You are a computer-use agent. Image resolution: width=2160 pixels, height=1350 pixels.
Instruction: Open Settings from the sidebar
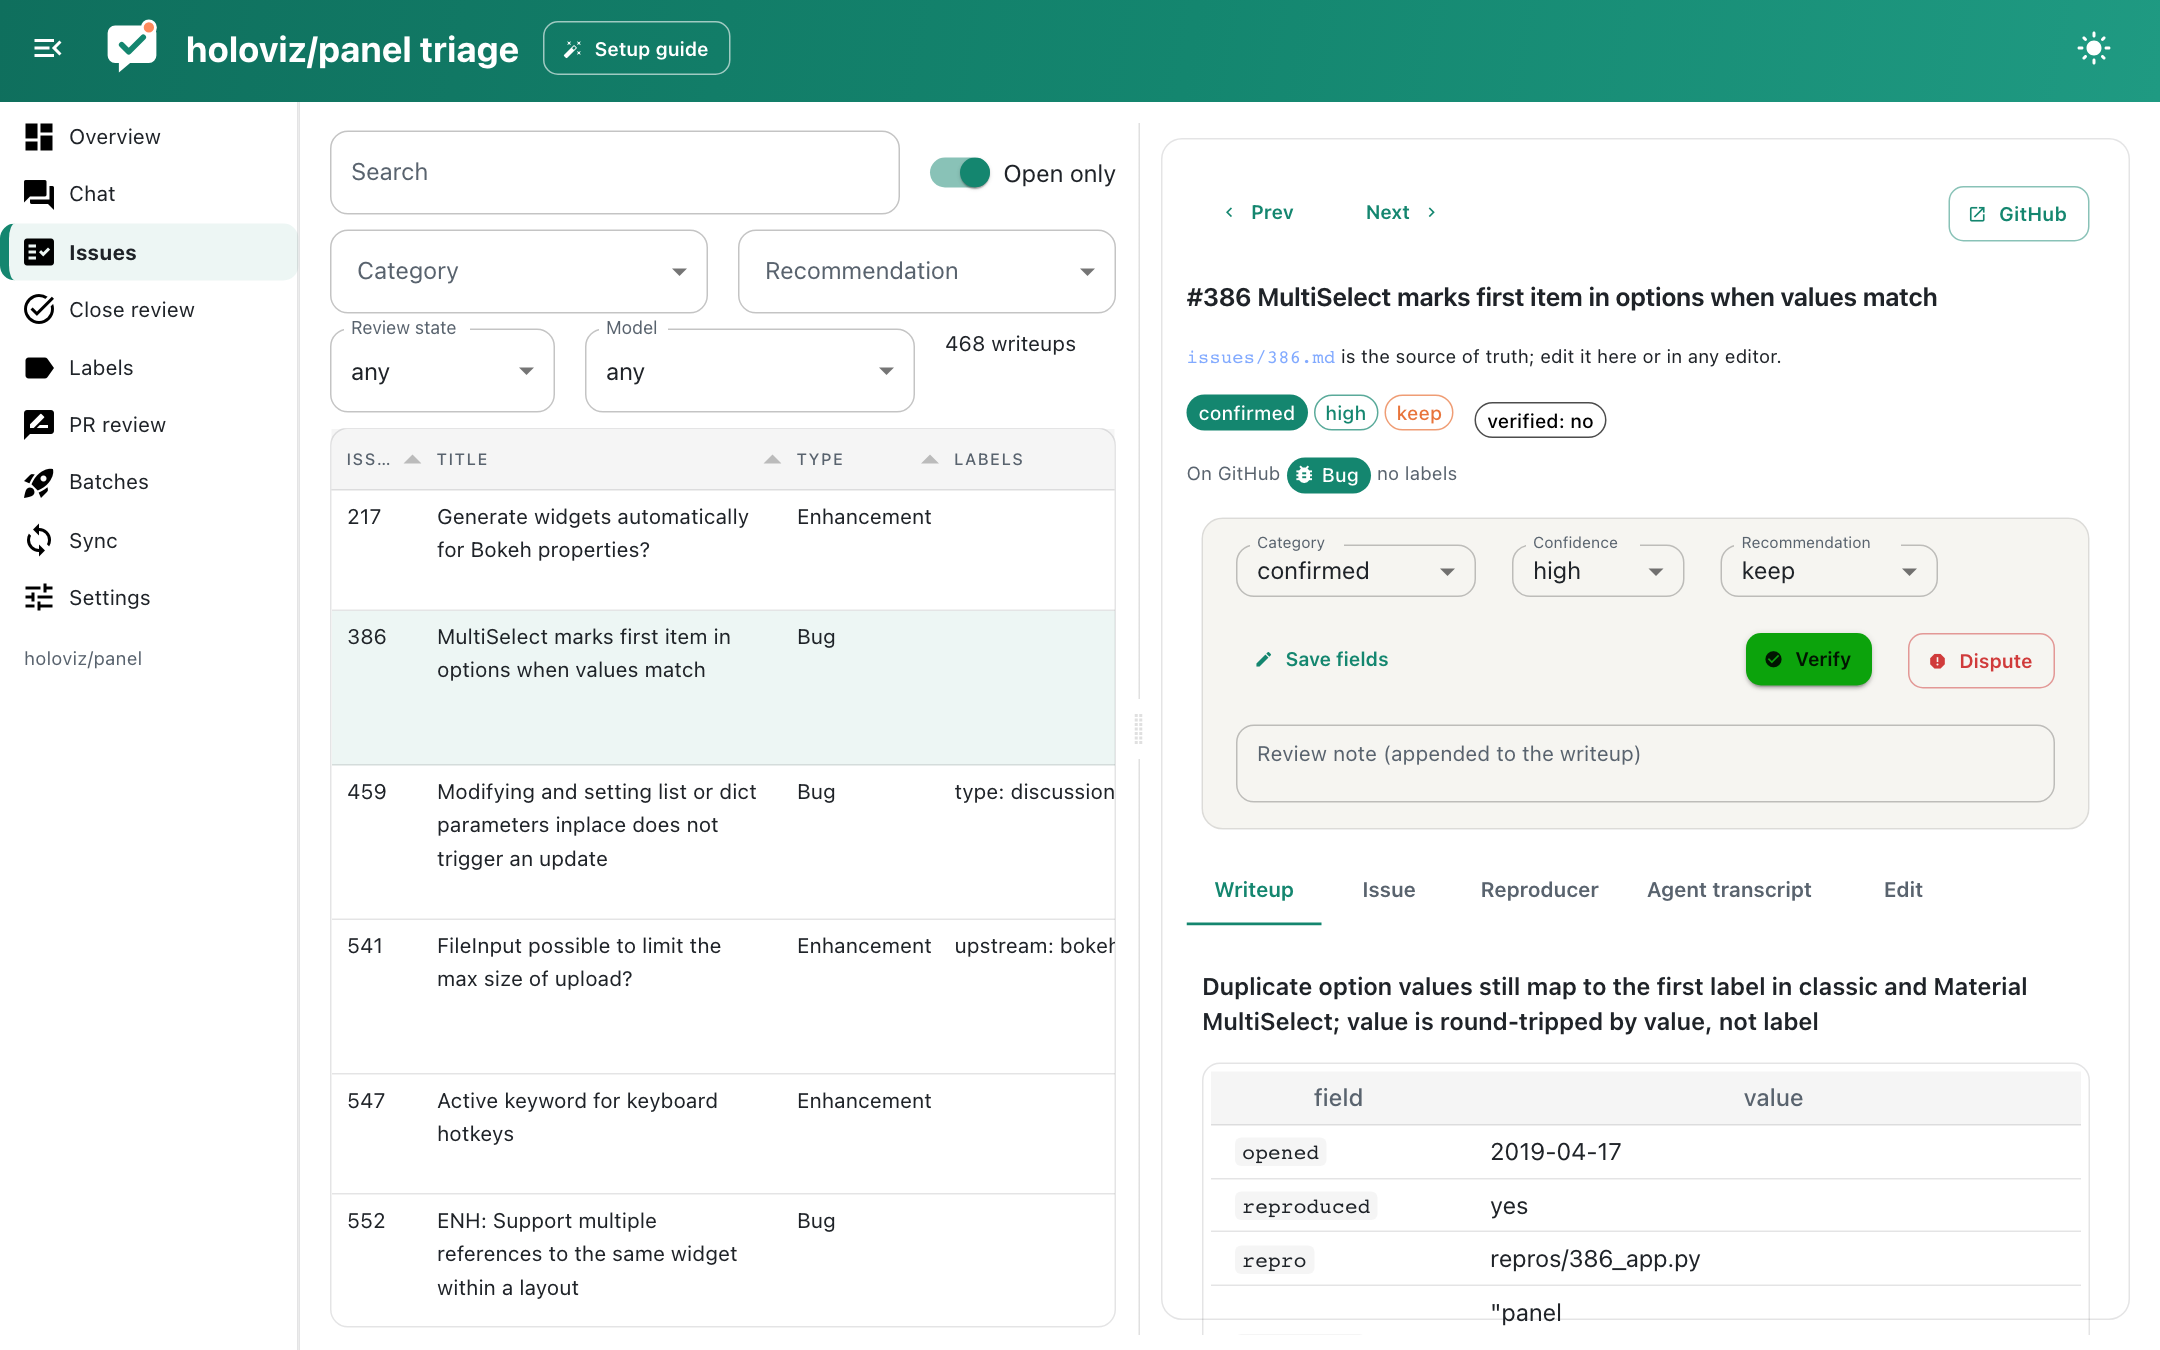(x=150, y=598)
